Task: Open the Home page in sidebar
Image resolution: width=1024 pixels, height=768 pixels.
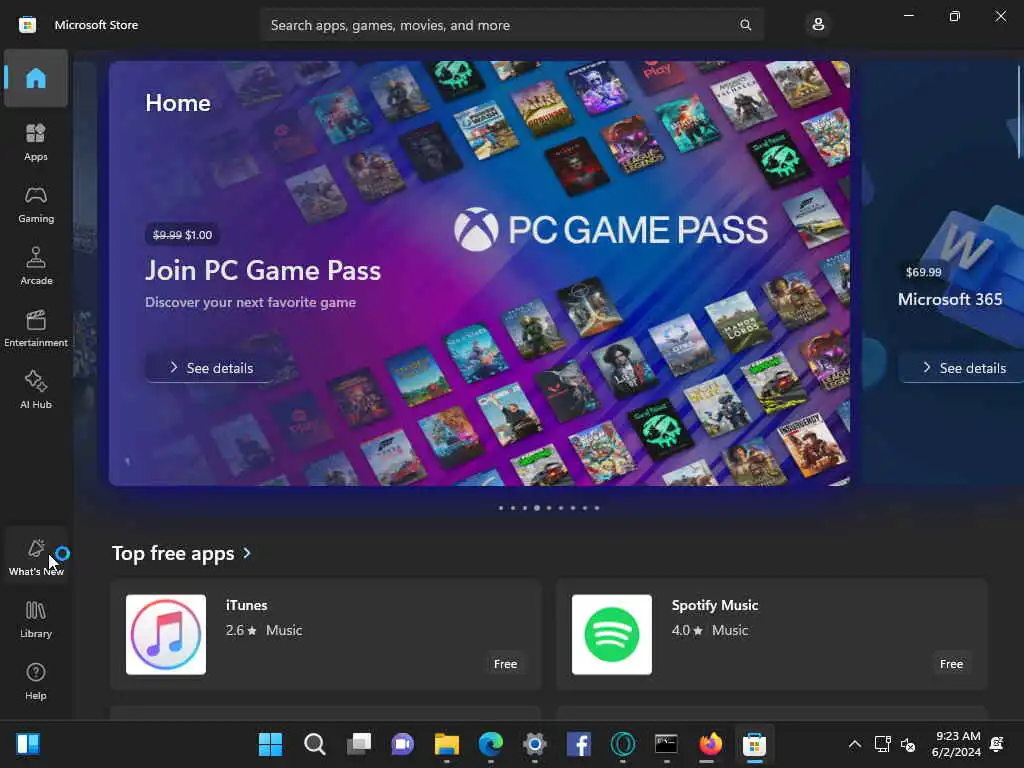Action: [36, 78]
